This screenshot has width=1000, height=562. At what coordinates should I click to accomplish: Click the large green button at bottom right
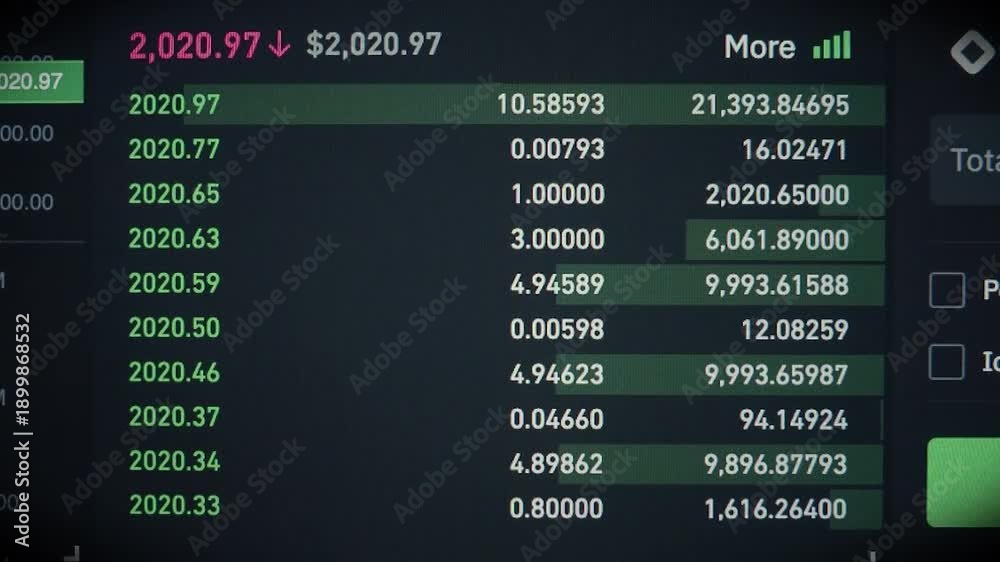(x=964, y=482)
